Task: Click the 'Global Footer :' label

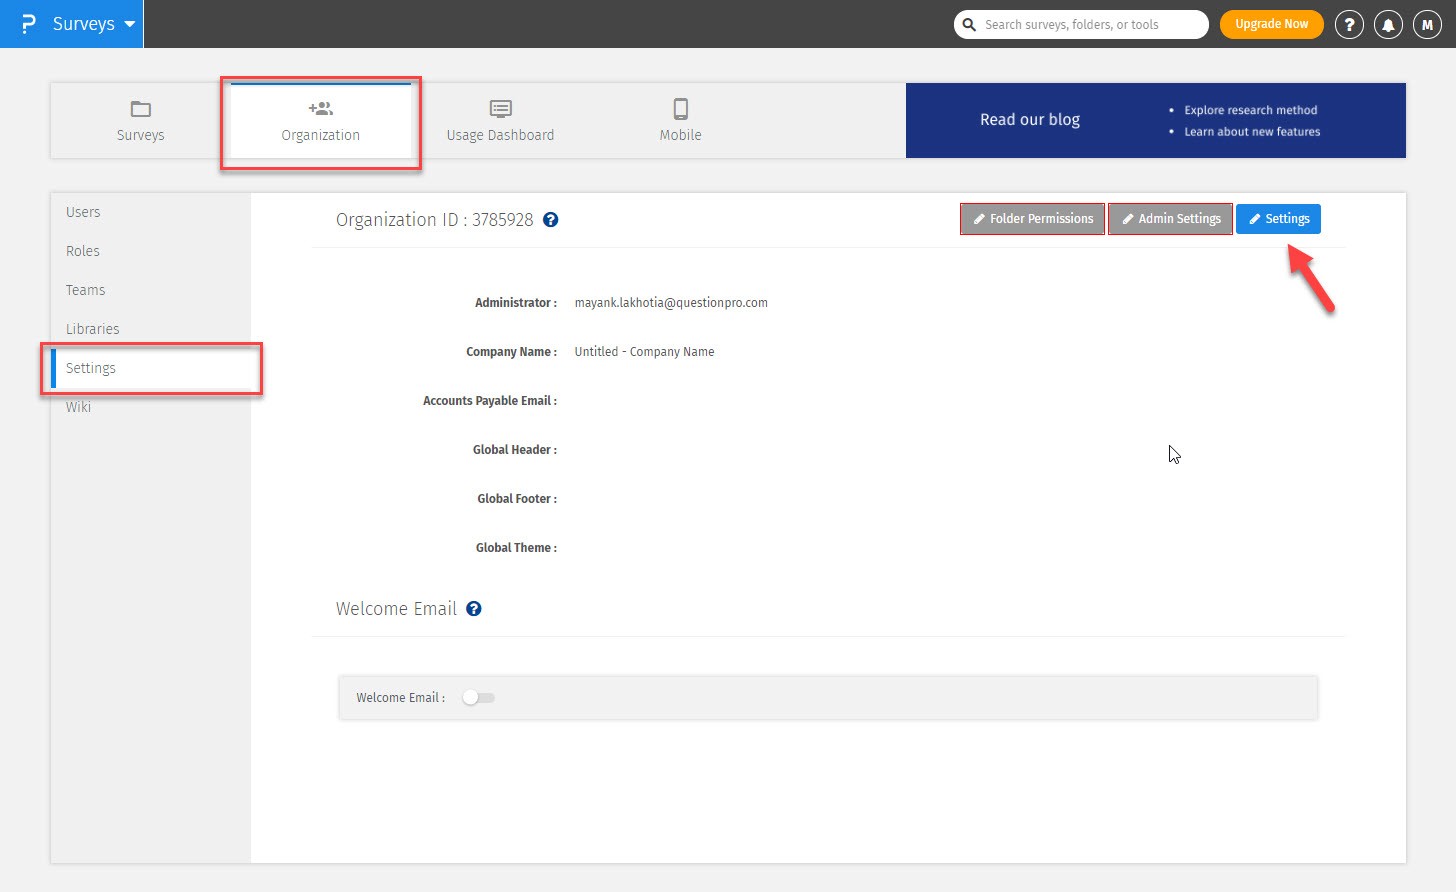Action: 517,499
